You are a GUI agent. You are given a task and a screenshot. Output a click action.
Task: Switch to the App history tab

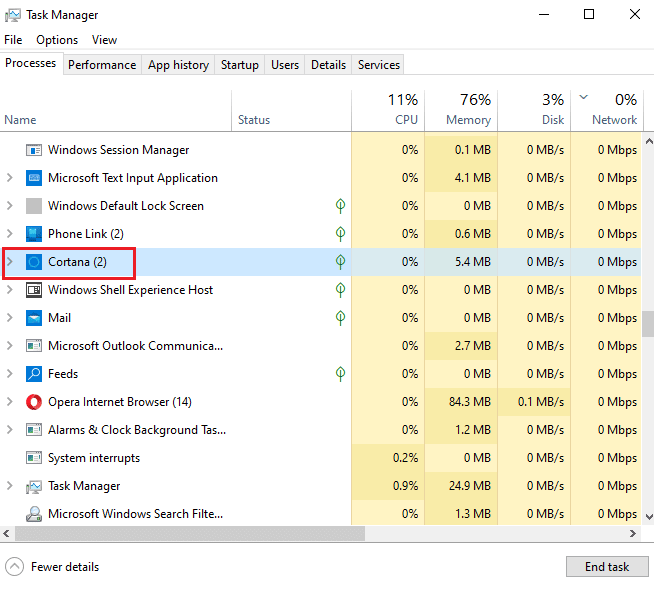178,65
